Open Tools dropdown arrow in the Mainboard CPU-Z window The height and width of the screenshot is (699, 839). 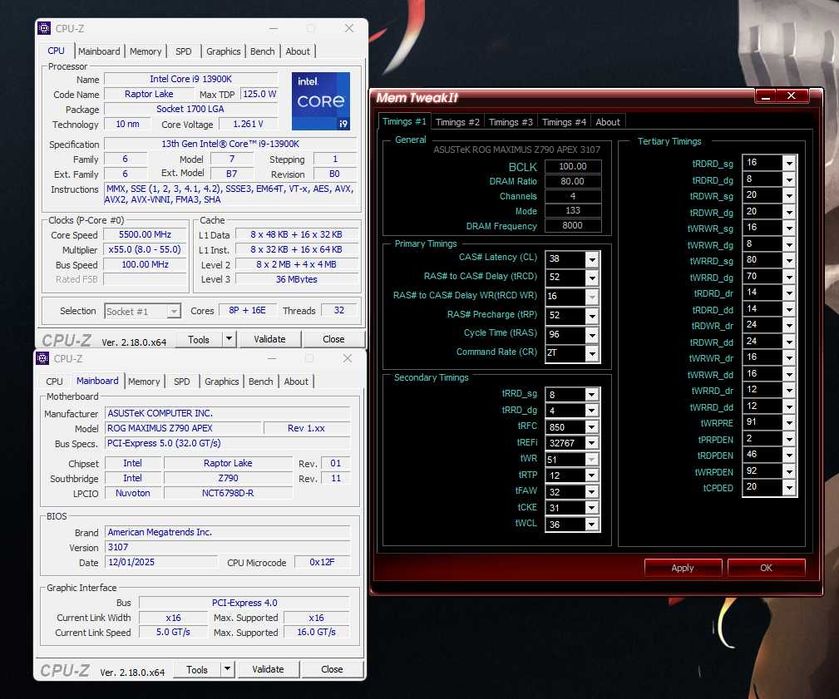point(227,670)
